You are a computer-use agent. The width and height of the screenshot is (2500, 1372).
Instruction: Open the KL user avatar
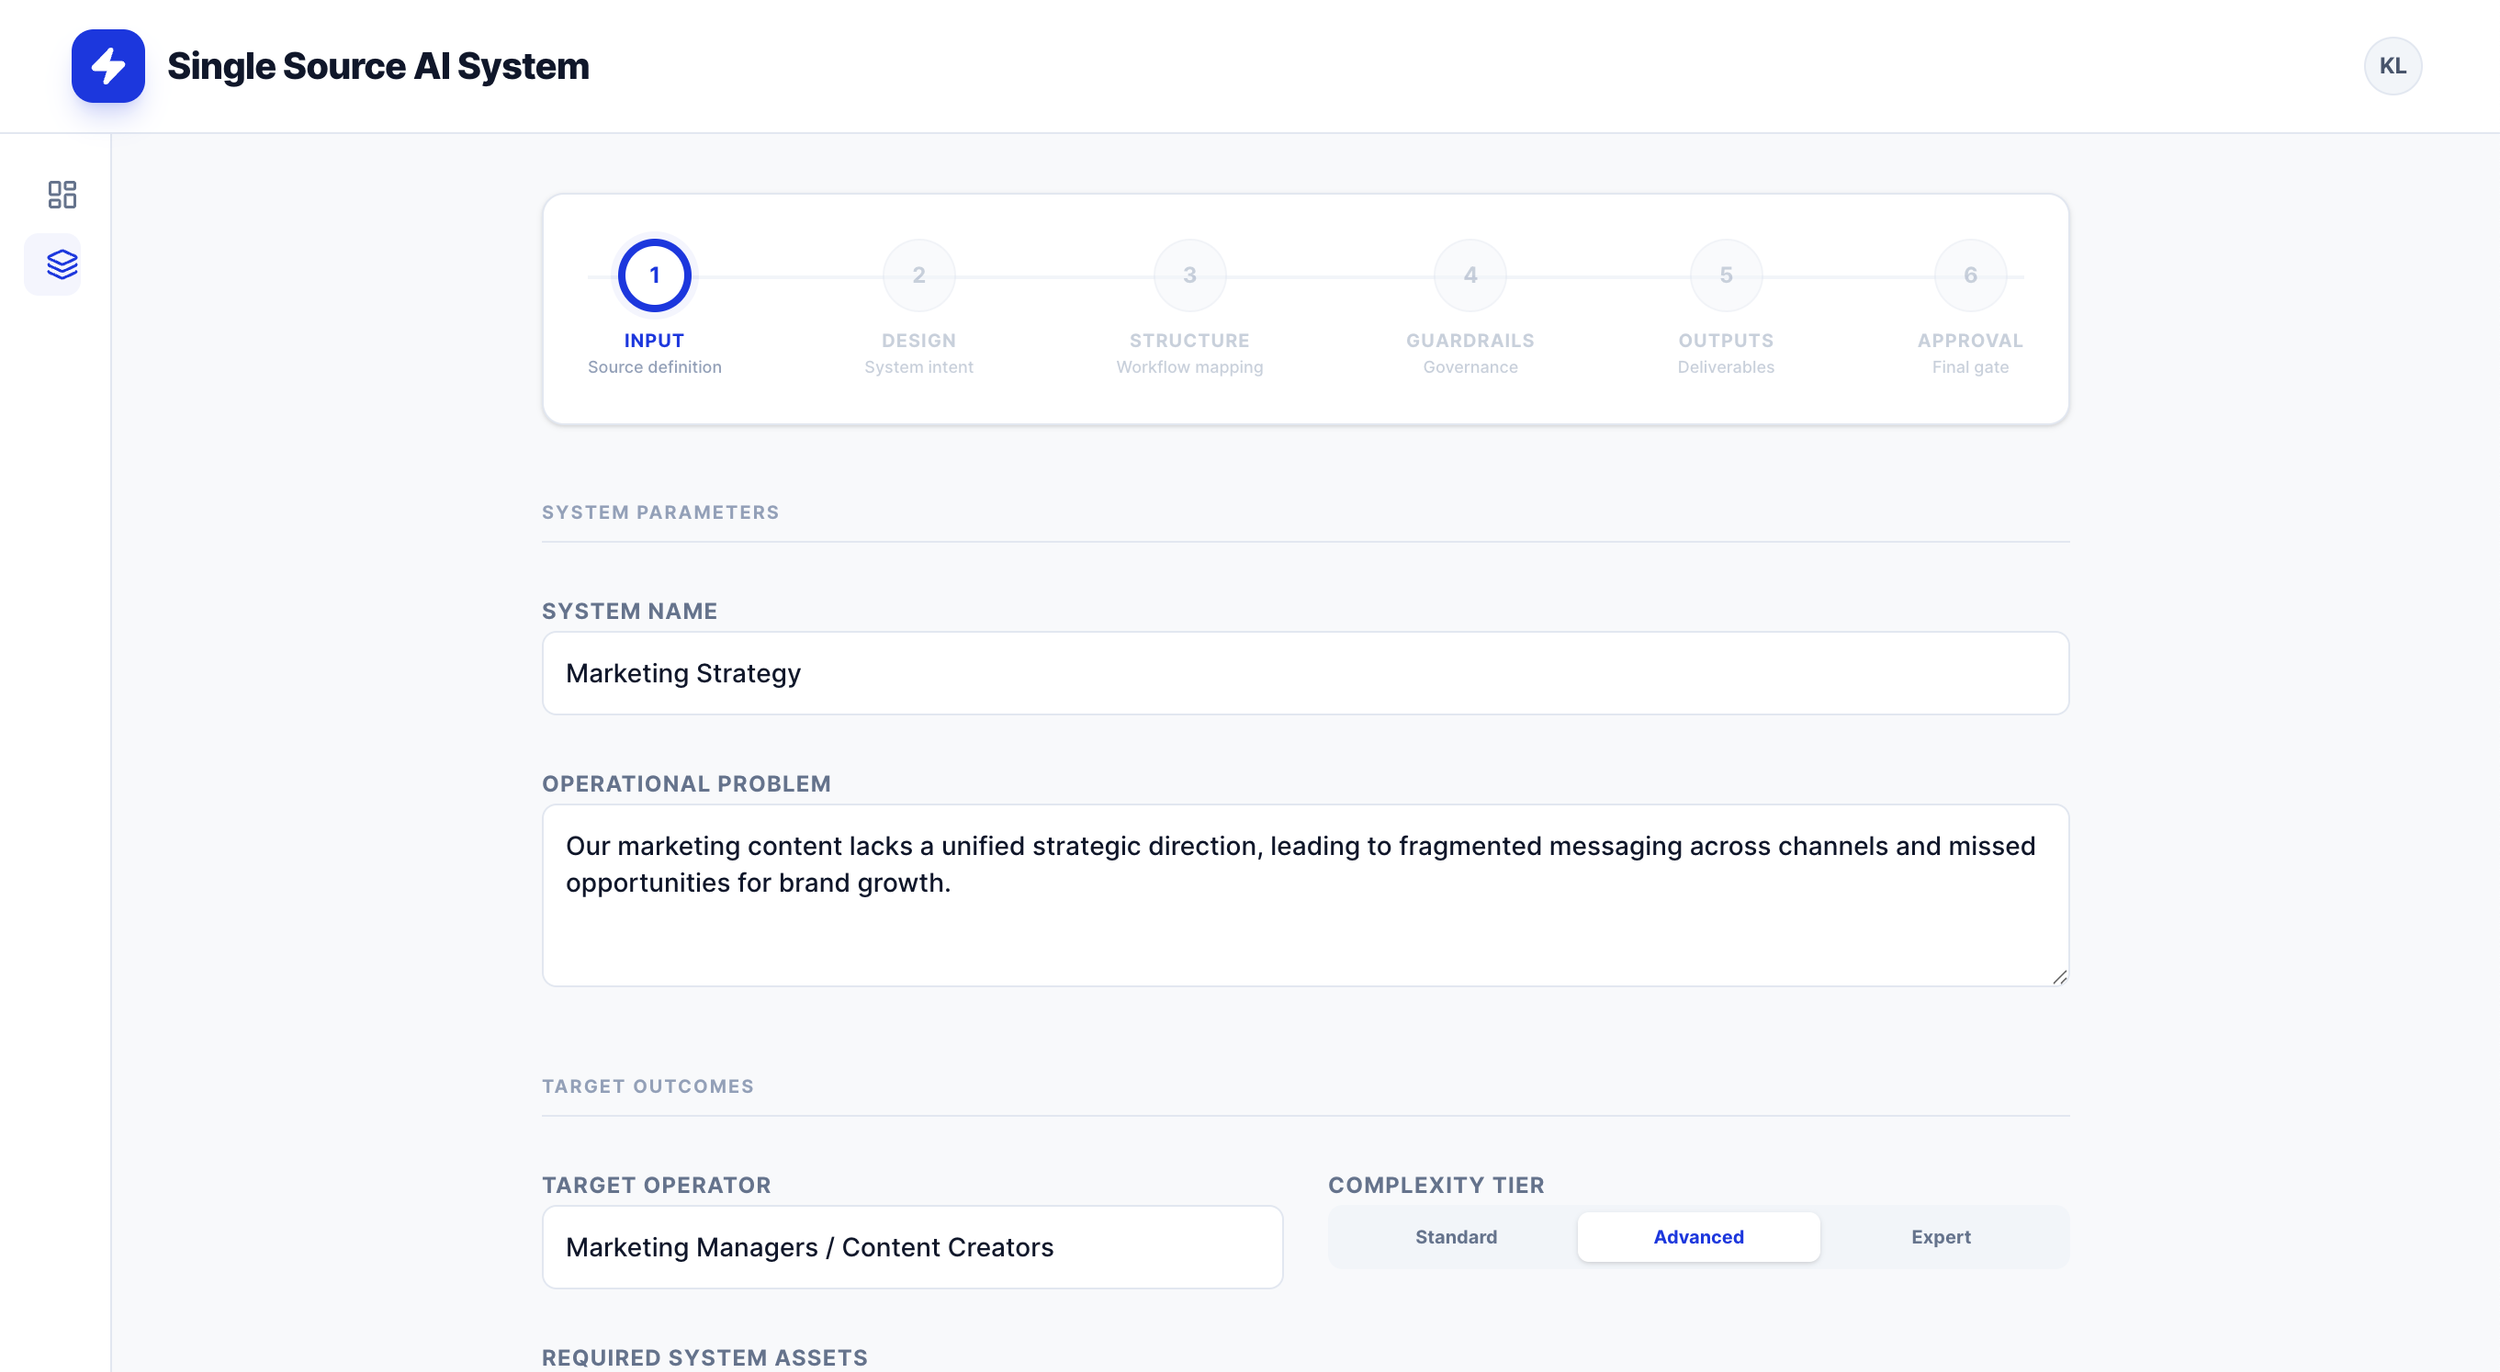(2392, 66)
